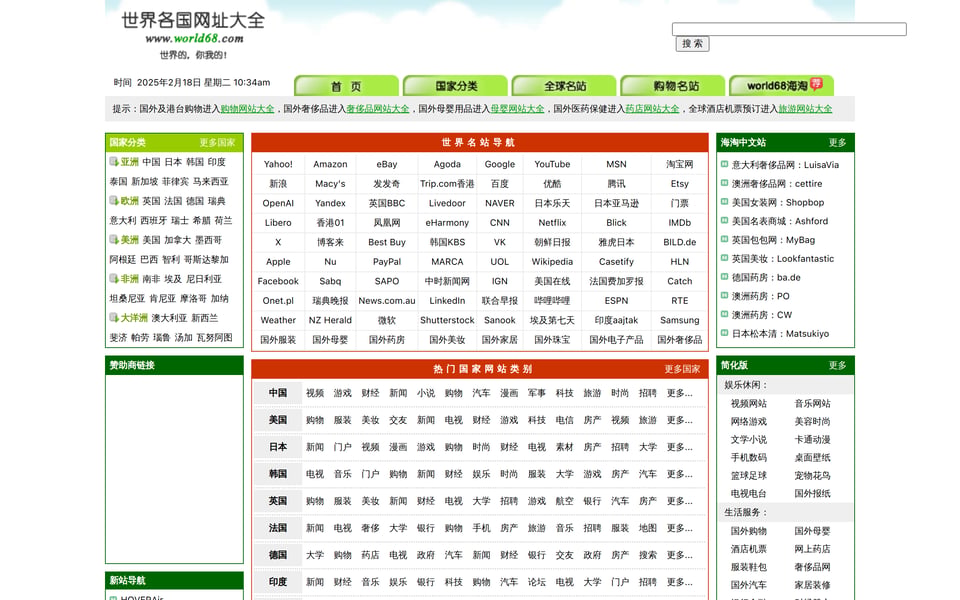Image resolution: width=960 pixels, height=600 pixels.
Task: Open 更多 in 简化版 panel
Action: coord(837,366)
